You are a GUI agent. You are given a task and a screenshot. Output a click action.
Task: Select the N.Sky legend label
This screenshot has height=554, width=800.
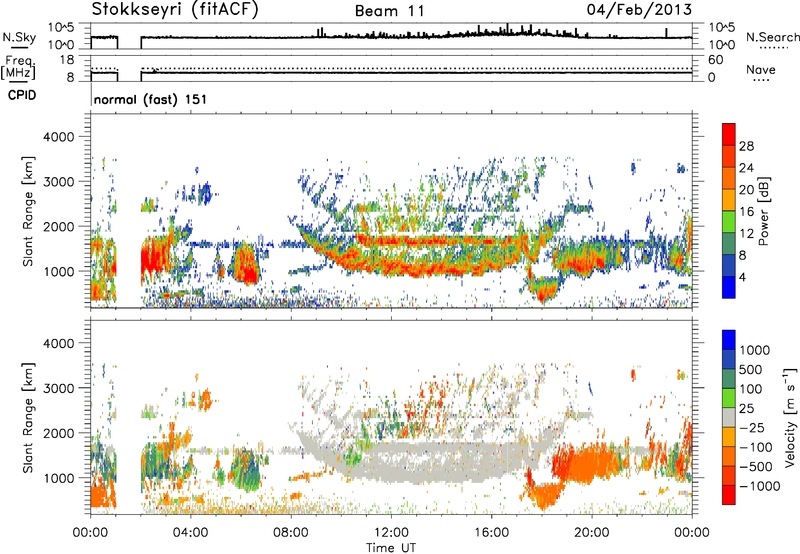(19, 38)
